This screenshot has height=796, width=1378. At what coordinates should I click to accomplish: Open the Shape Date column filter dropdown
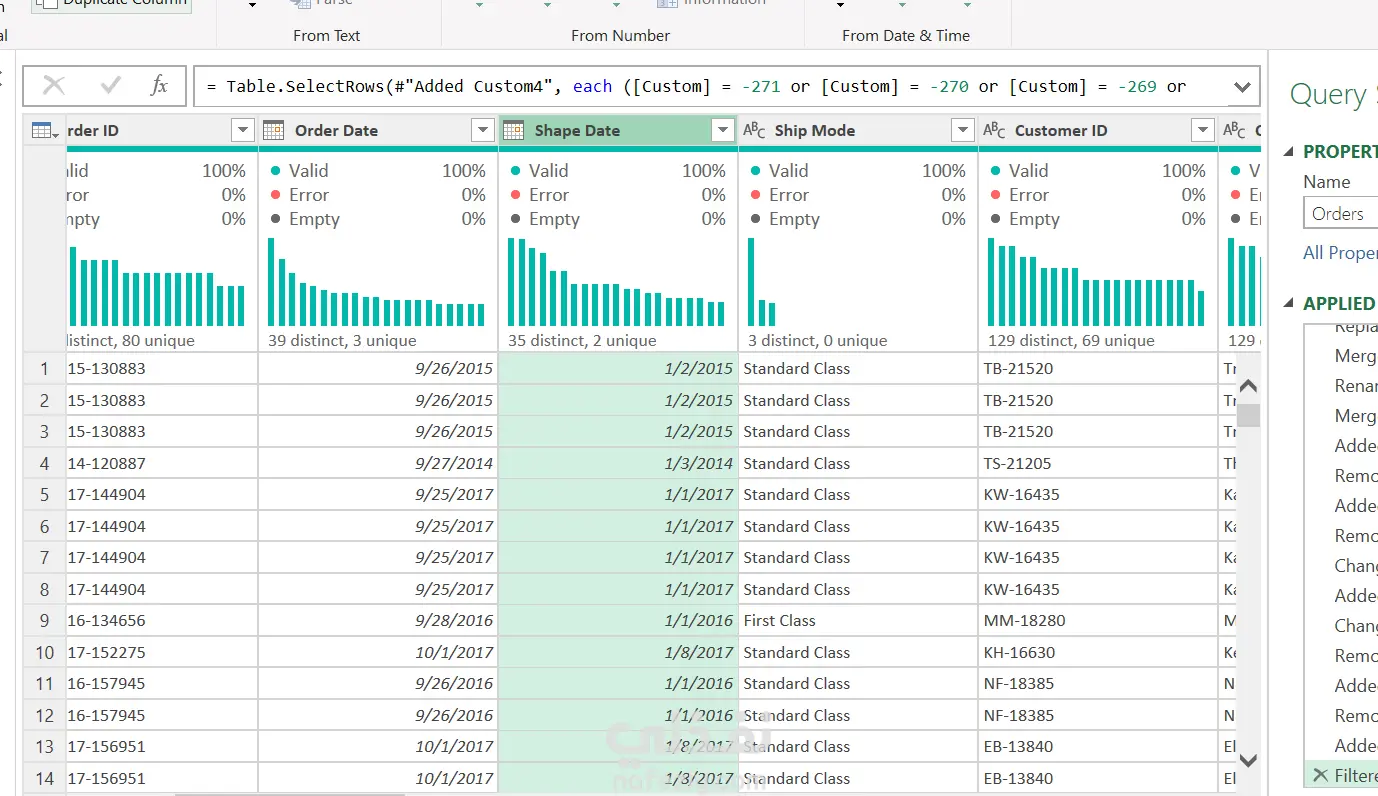click(x=722, y=131)
